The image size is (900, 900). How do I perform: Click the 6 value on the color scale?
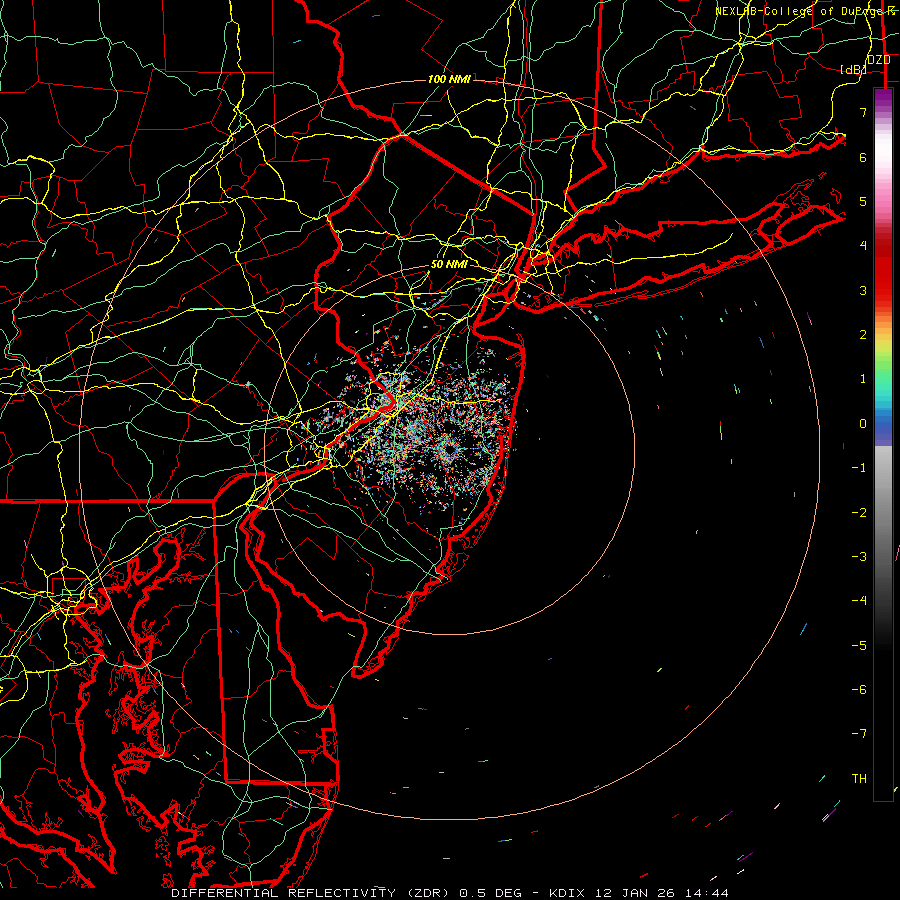(x=863, y=157)
